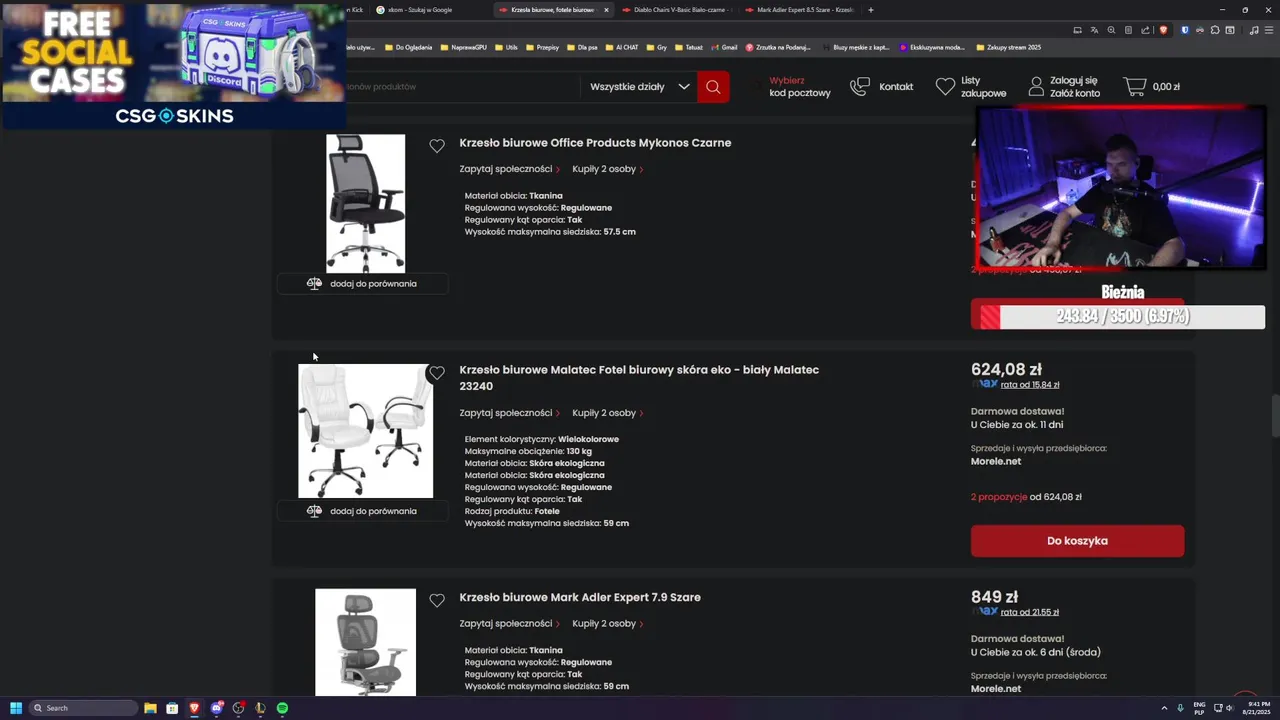Close the Krzesła biurowe tab
Viewport: 1280px width, 720px height.
pyautogui.click(x=606, y=10)
